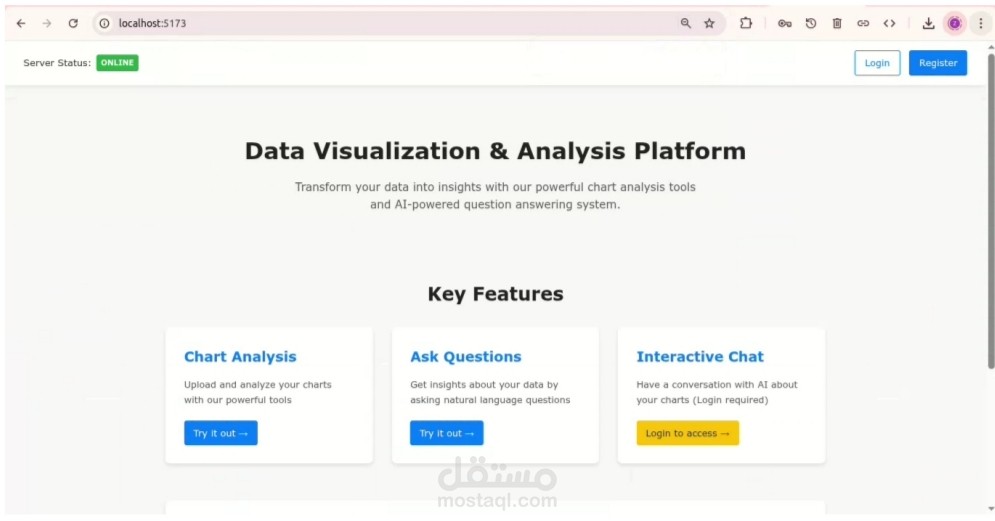This screenshot has height=521, width=995.
Task: Click the 'Upload and analyze your charts' description
Action: pyautogui.click(x=258, y=392)
